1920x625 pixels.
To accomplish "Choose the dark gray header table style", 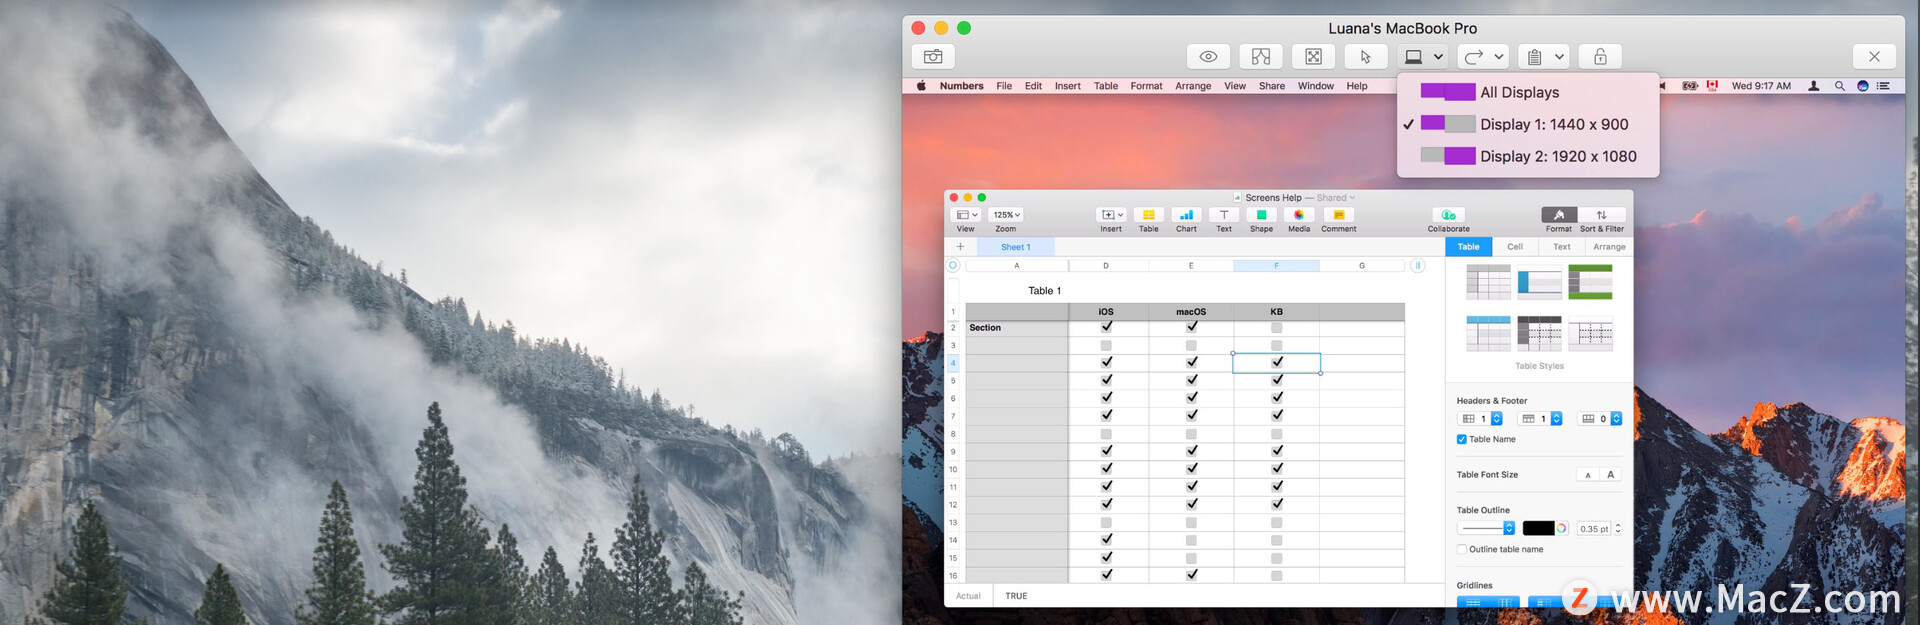I will tap(1539, 333).
